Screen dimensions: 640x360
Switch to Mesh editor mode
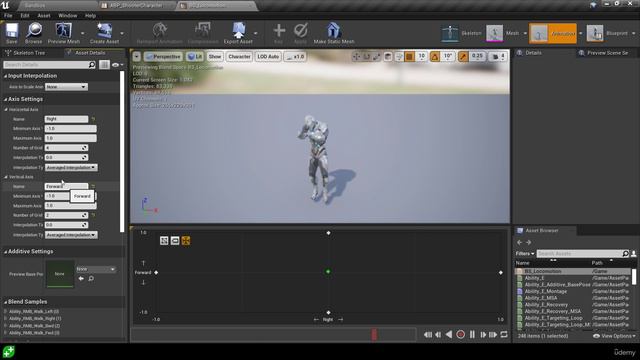click(x=503, y=33)
